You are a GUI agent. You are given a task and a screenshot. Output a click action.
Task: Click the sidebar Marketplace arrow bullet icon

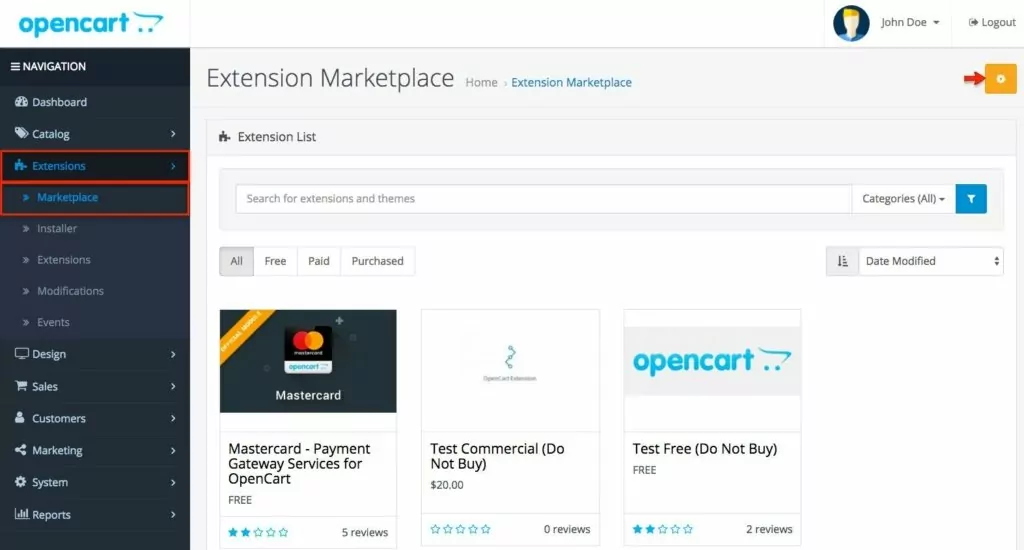[26, 197]
